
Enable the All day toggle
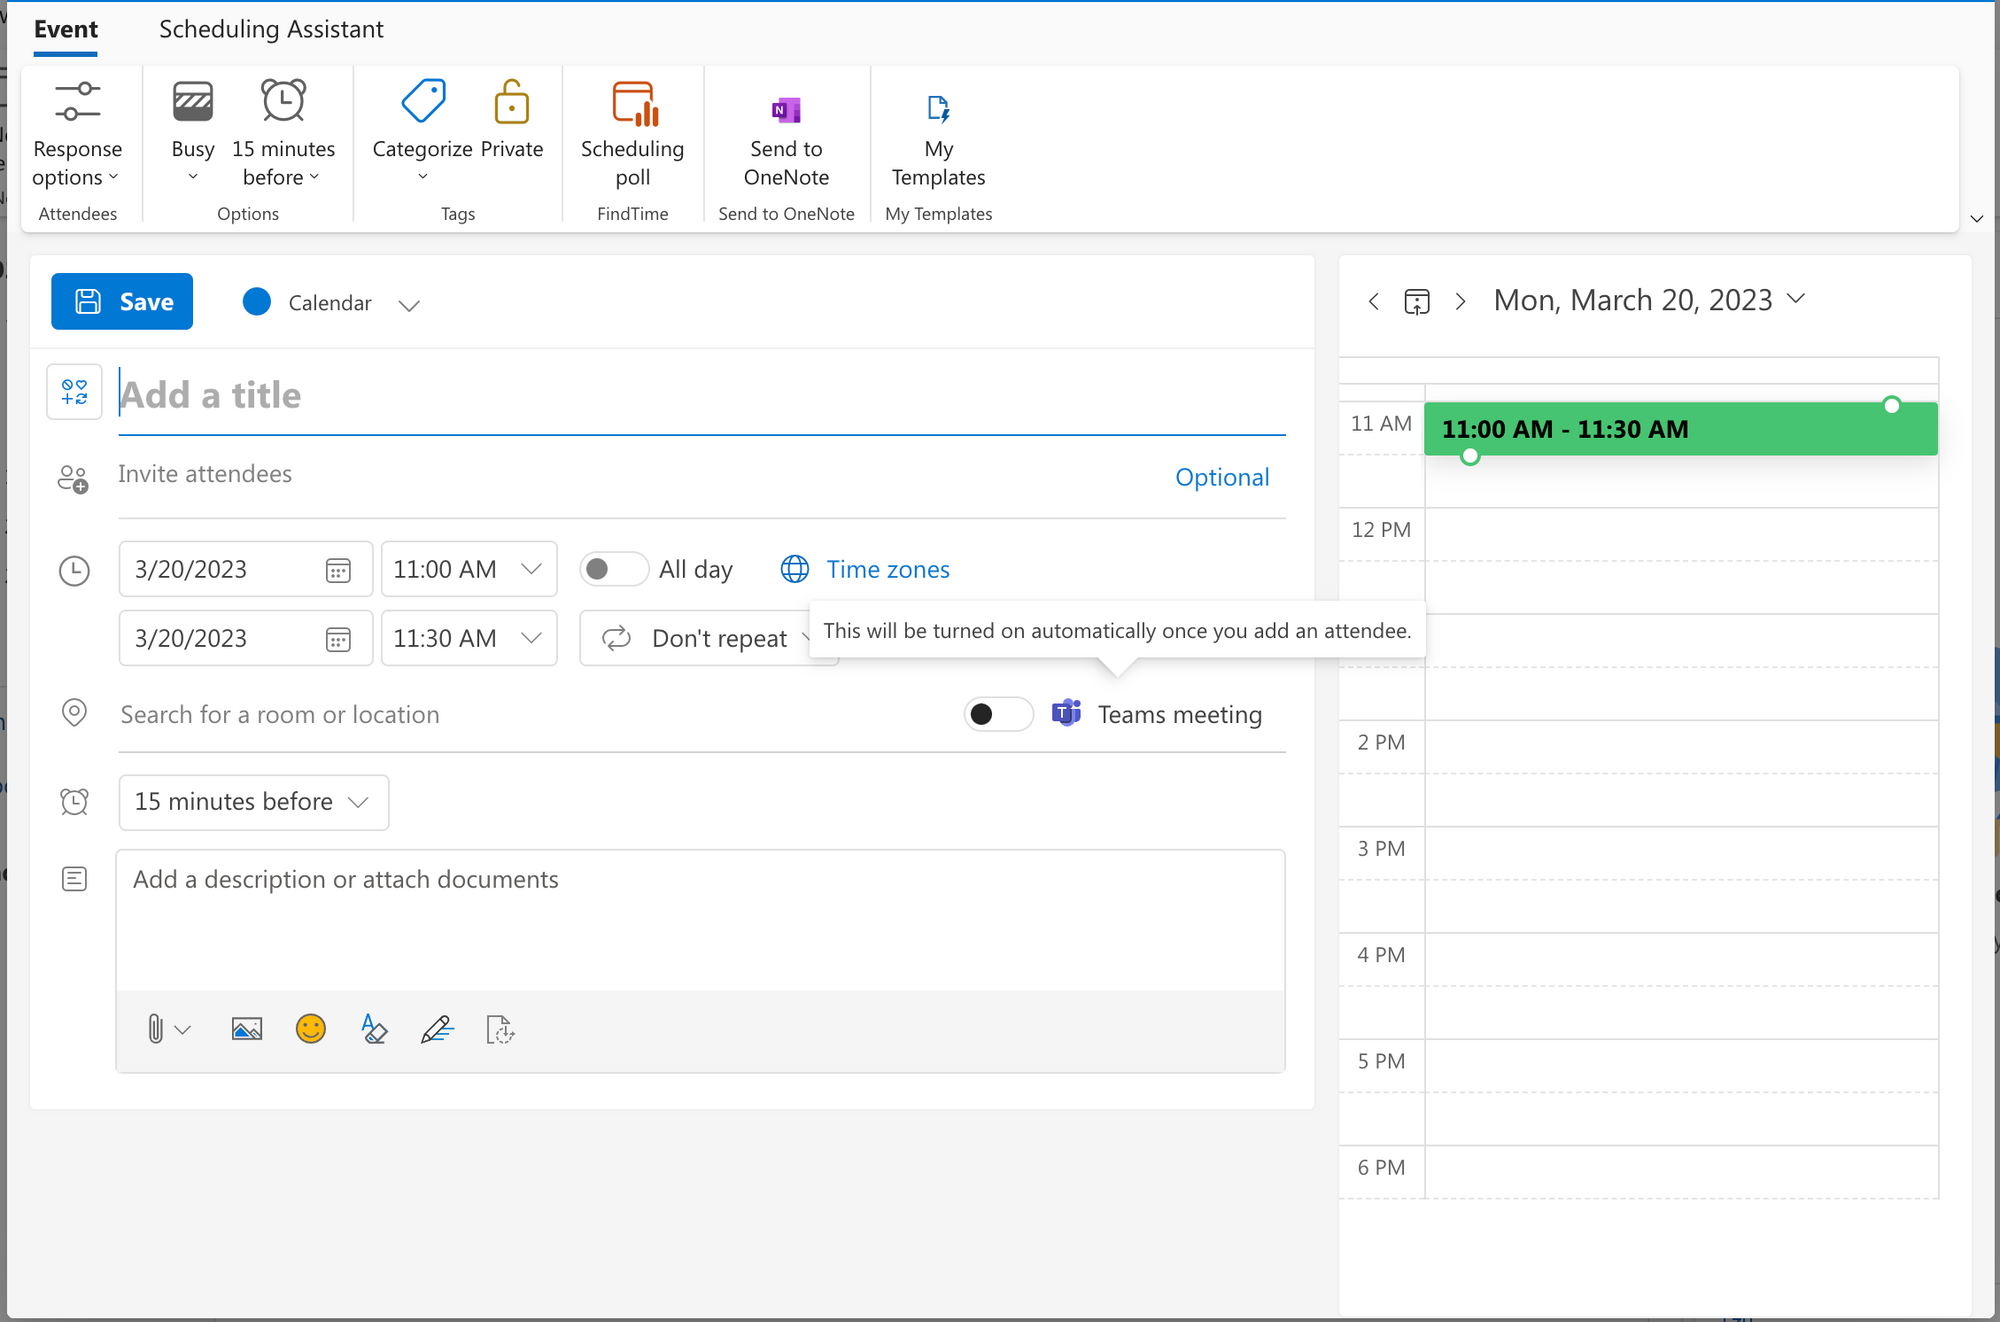coord(613,568)
